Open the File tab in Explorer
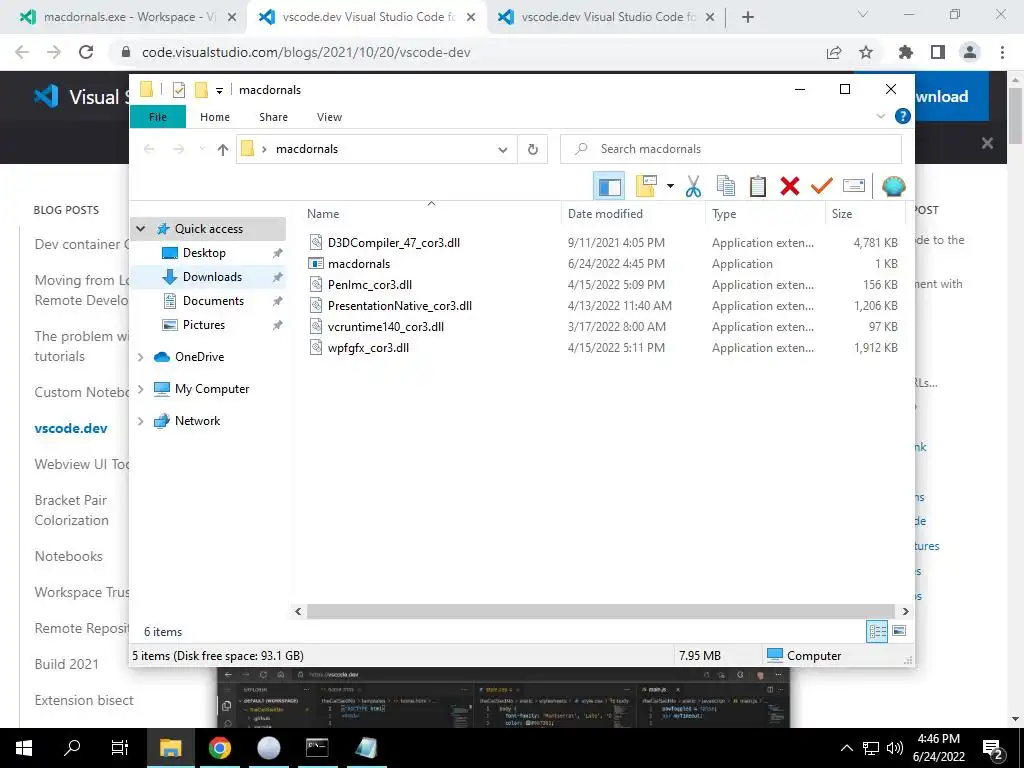The height and width of the screenshot is (768, 1024). (x=157, y=117)
